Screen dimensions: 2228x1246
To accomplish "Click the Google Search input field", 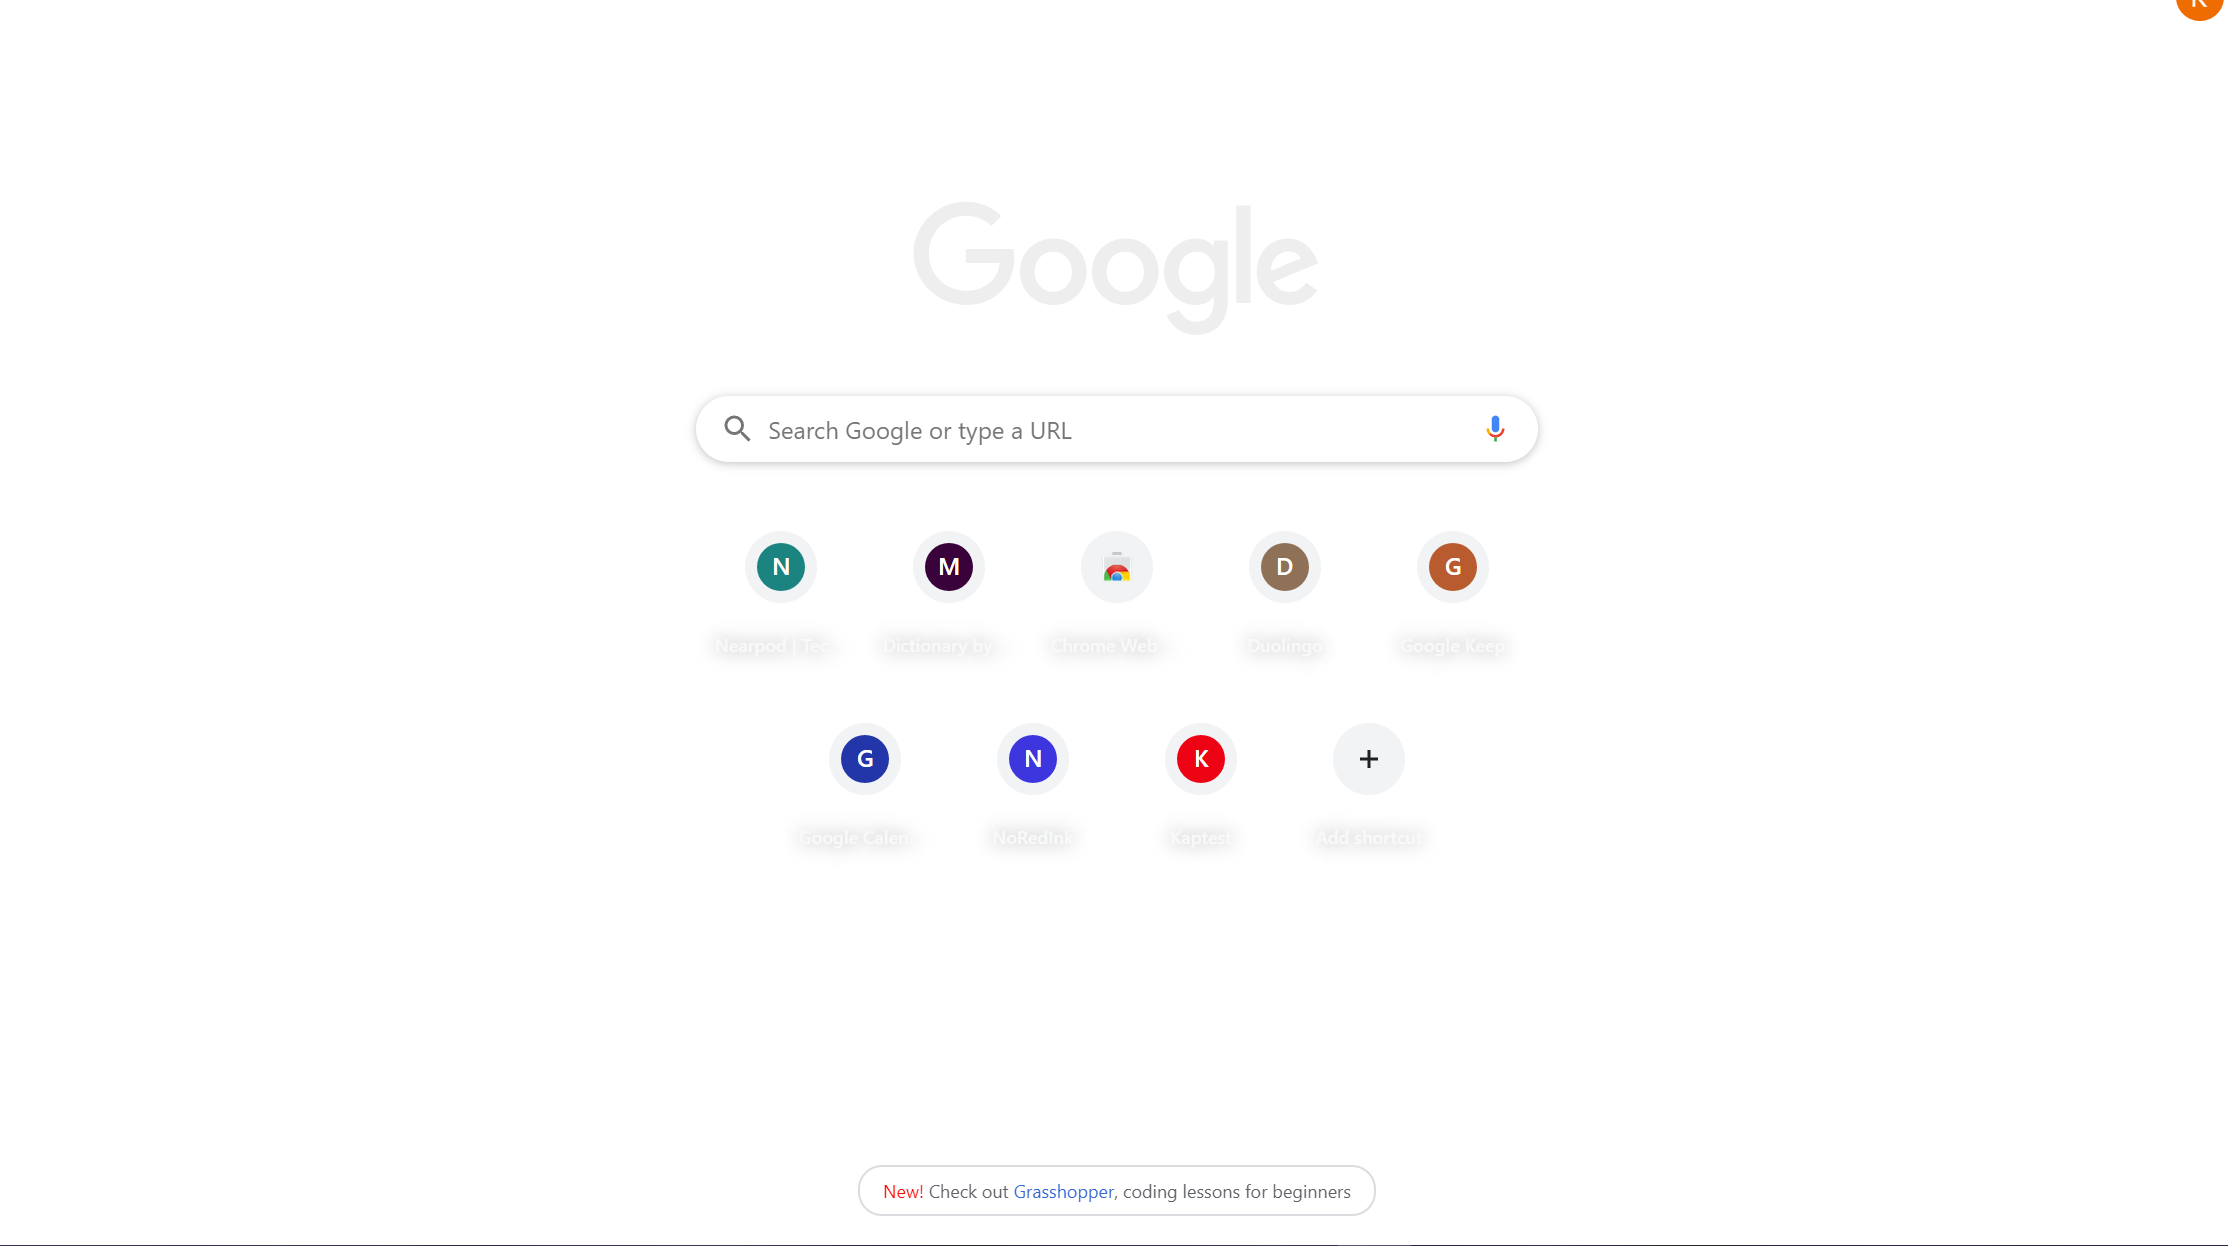I will pyautogui.click(x=1116, y=429).
